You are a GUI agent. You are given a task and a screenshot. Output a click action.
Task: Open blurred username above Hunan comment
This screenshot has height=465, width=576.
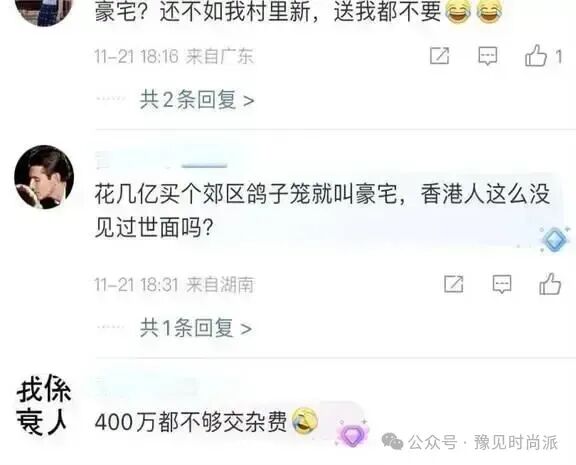[162, 161]
